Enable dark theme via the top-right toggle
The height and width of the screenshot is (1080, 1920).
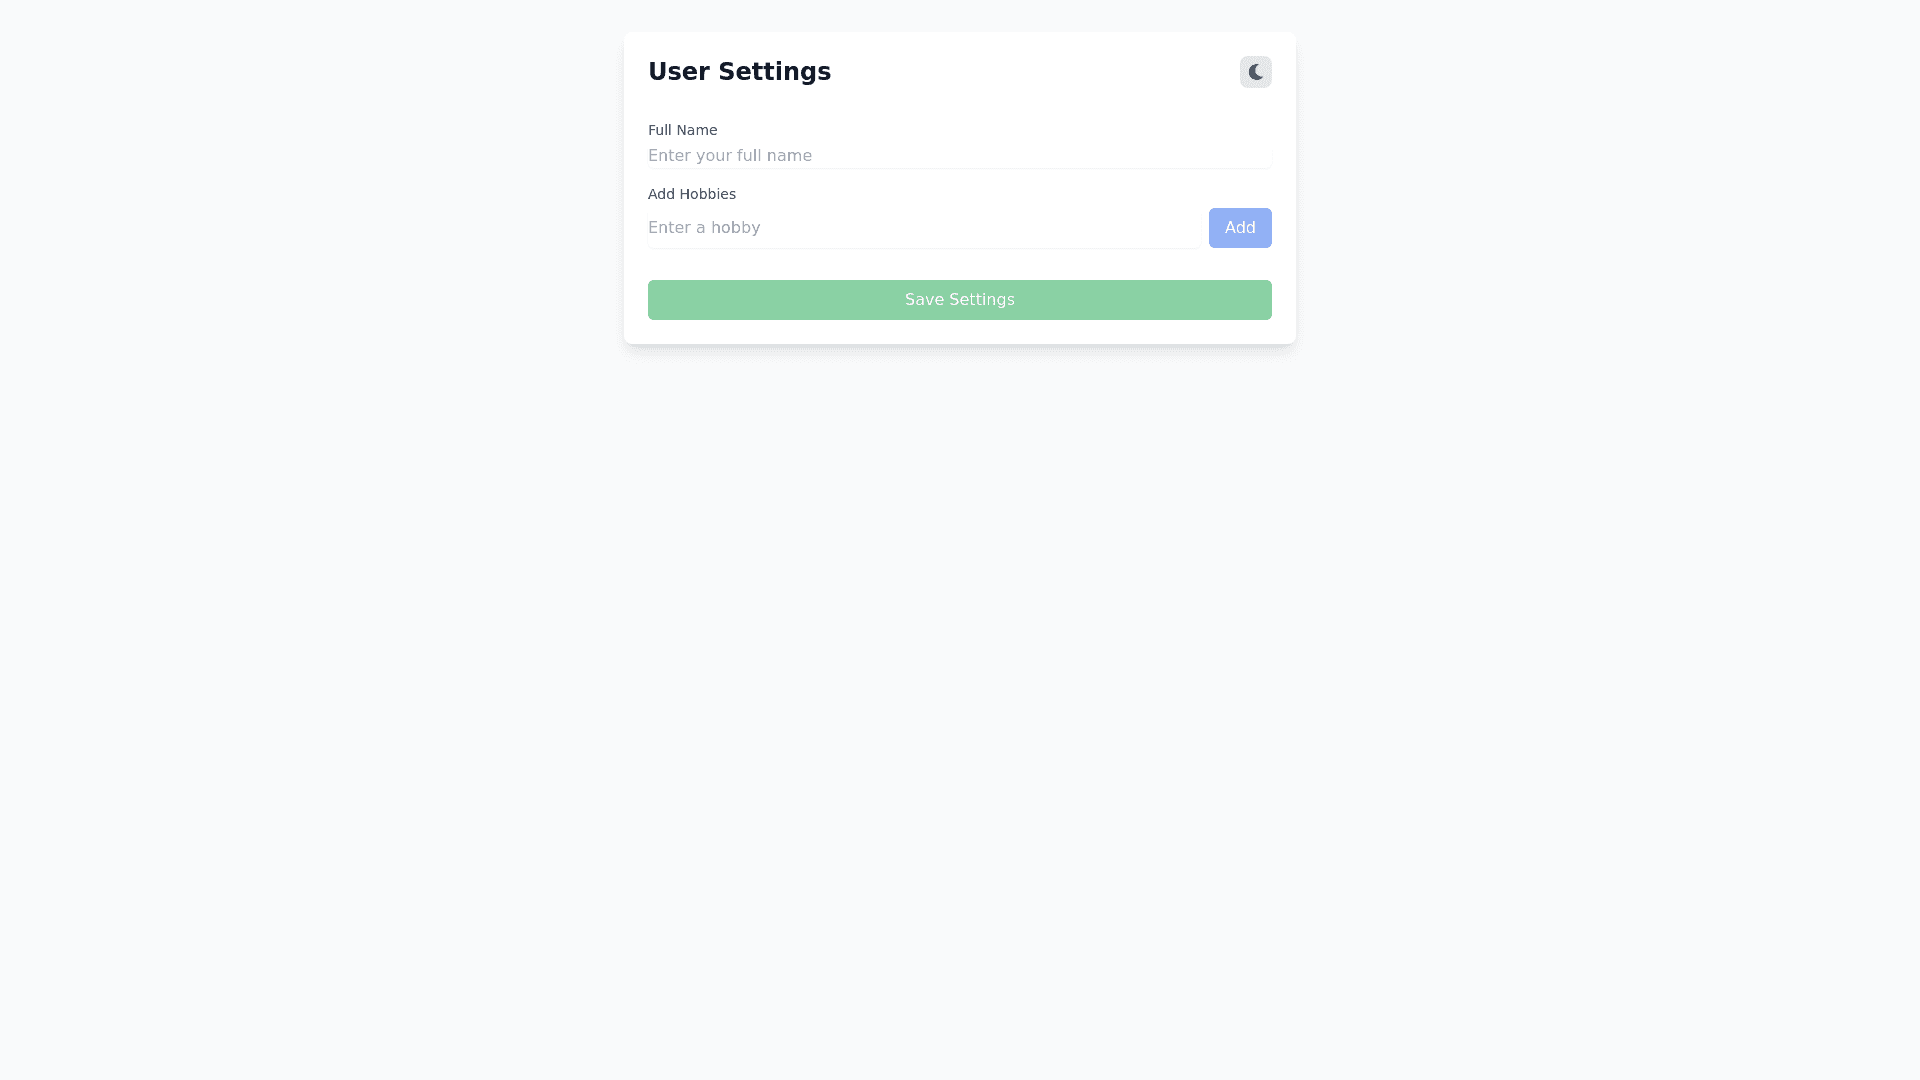1255,72
